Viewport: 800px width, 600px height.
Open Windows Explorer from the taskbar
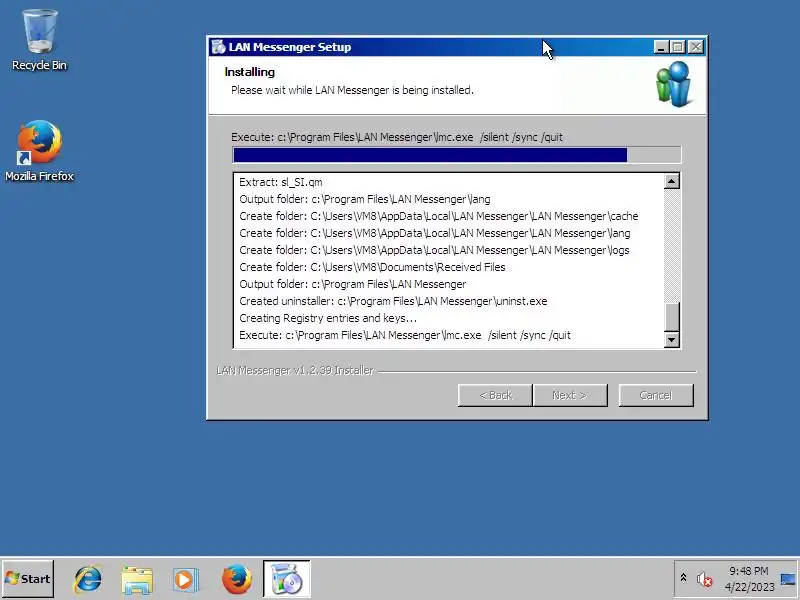(137, 579)
